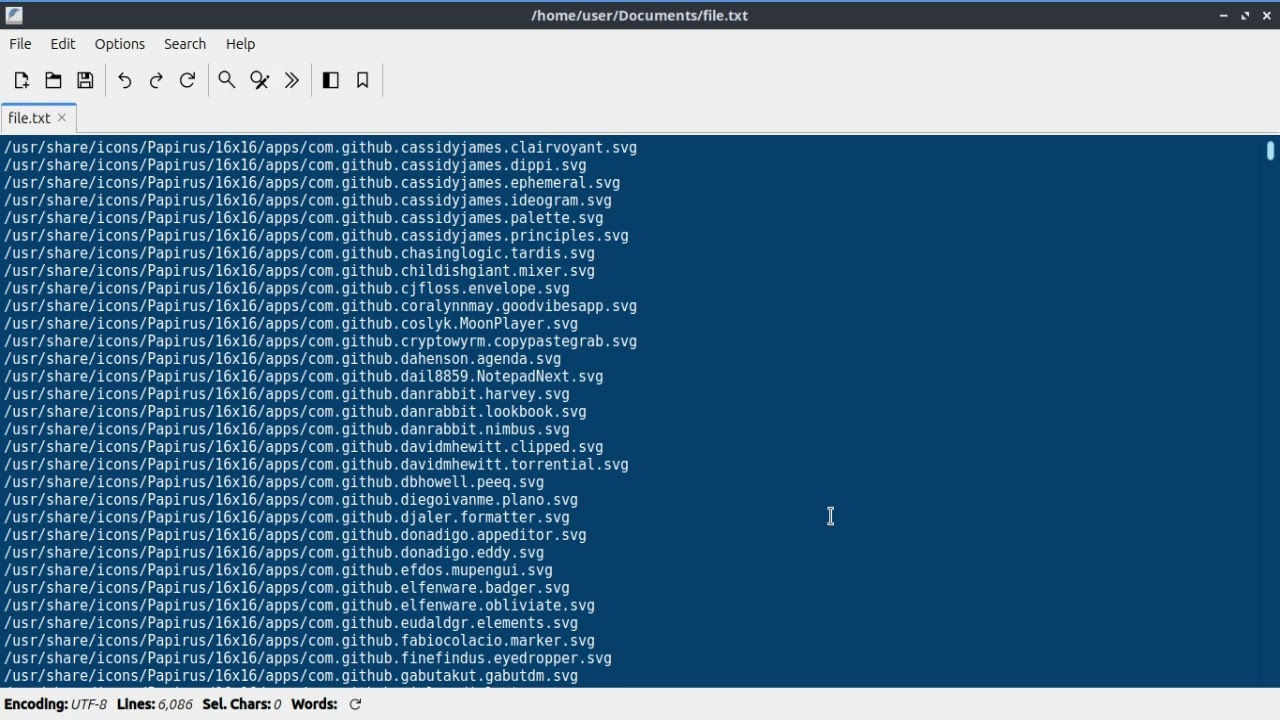
Task: Undo the last edit
Action: [x=124, y=80]
